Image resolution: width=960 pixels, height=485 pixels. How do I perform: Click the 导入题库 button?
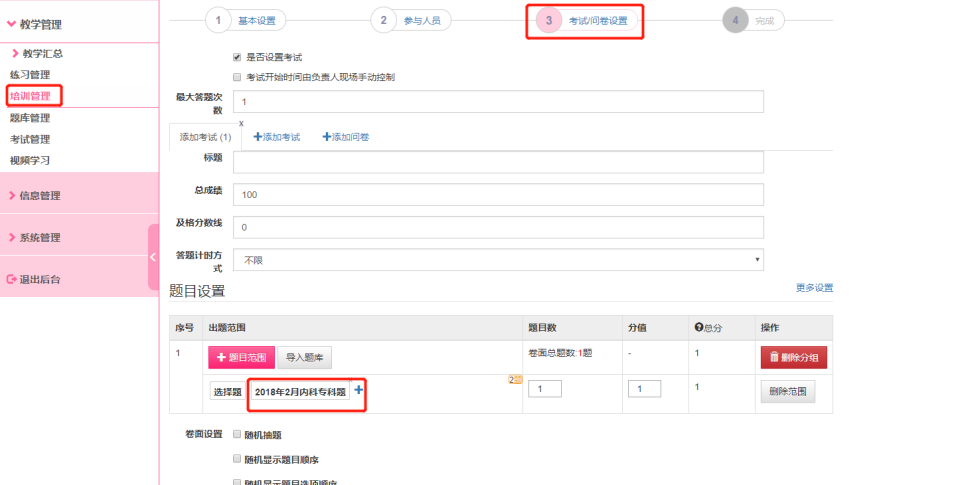click(304, 358)
